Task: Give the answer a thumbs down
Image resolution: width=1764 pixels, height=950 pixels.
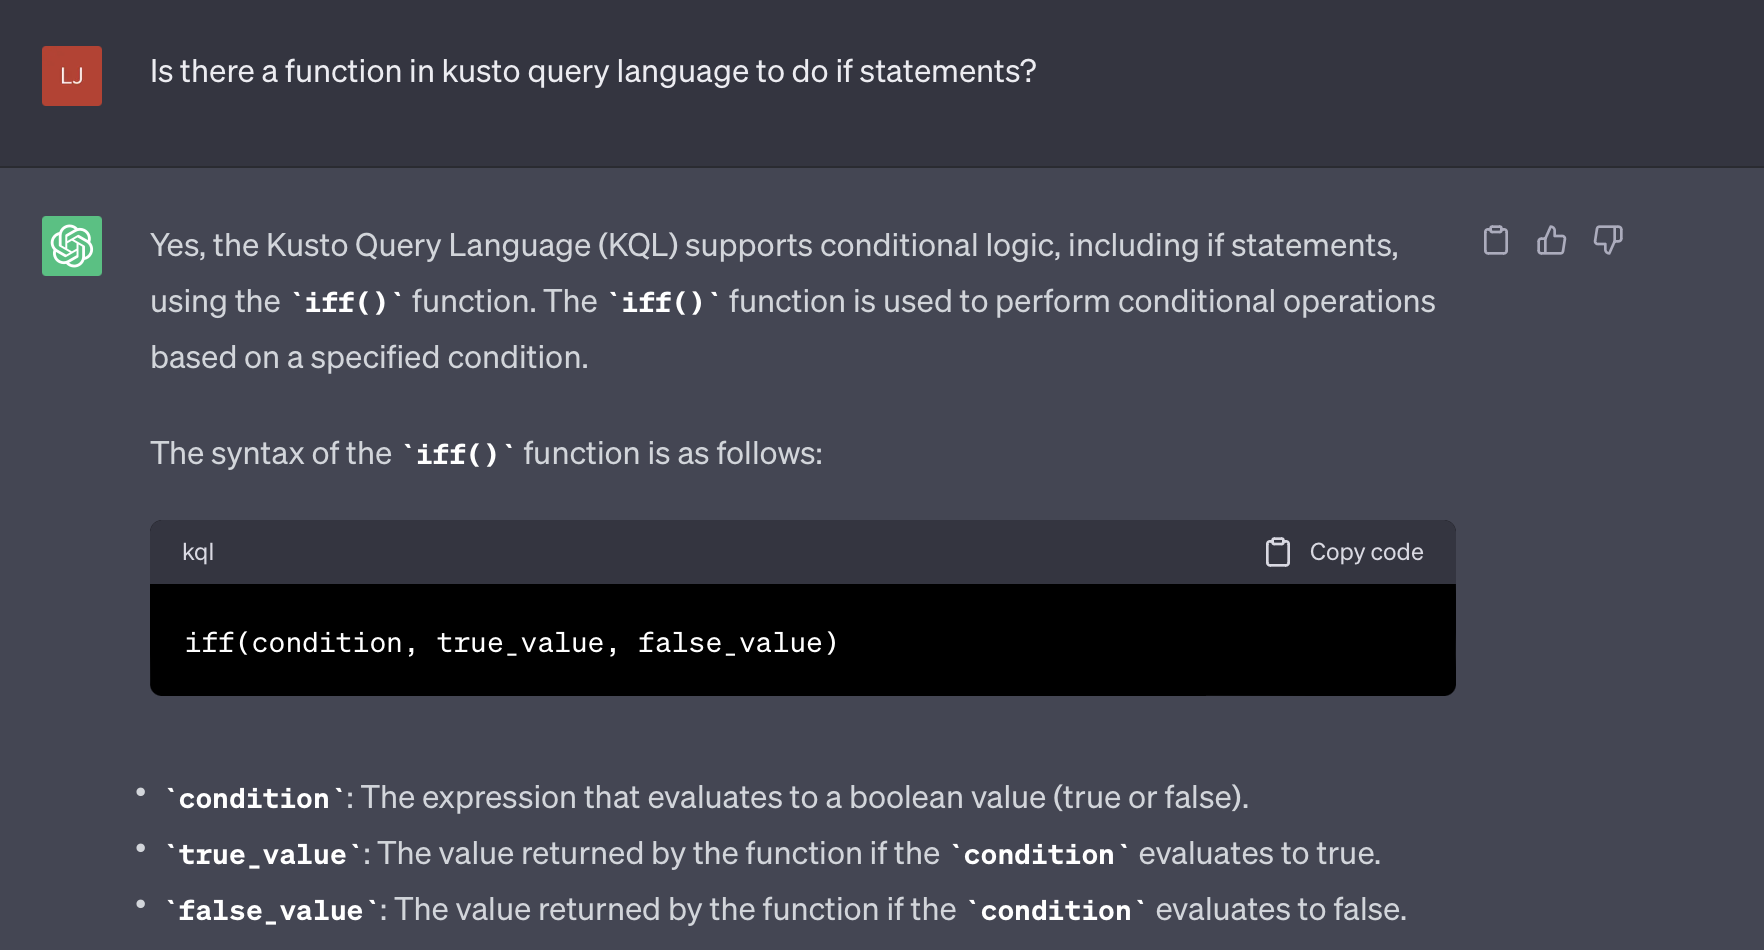Action: click(1608, 240)
